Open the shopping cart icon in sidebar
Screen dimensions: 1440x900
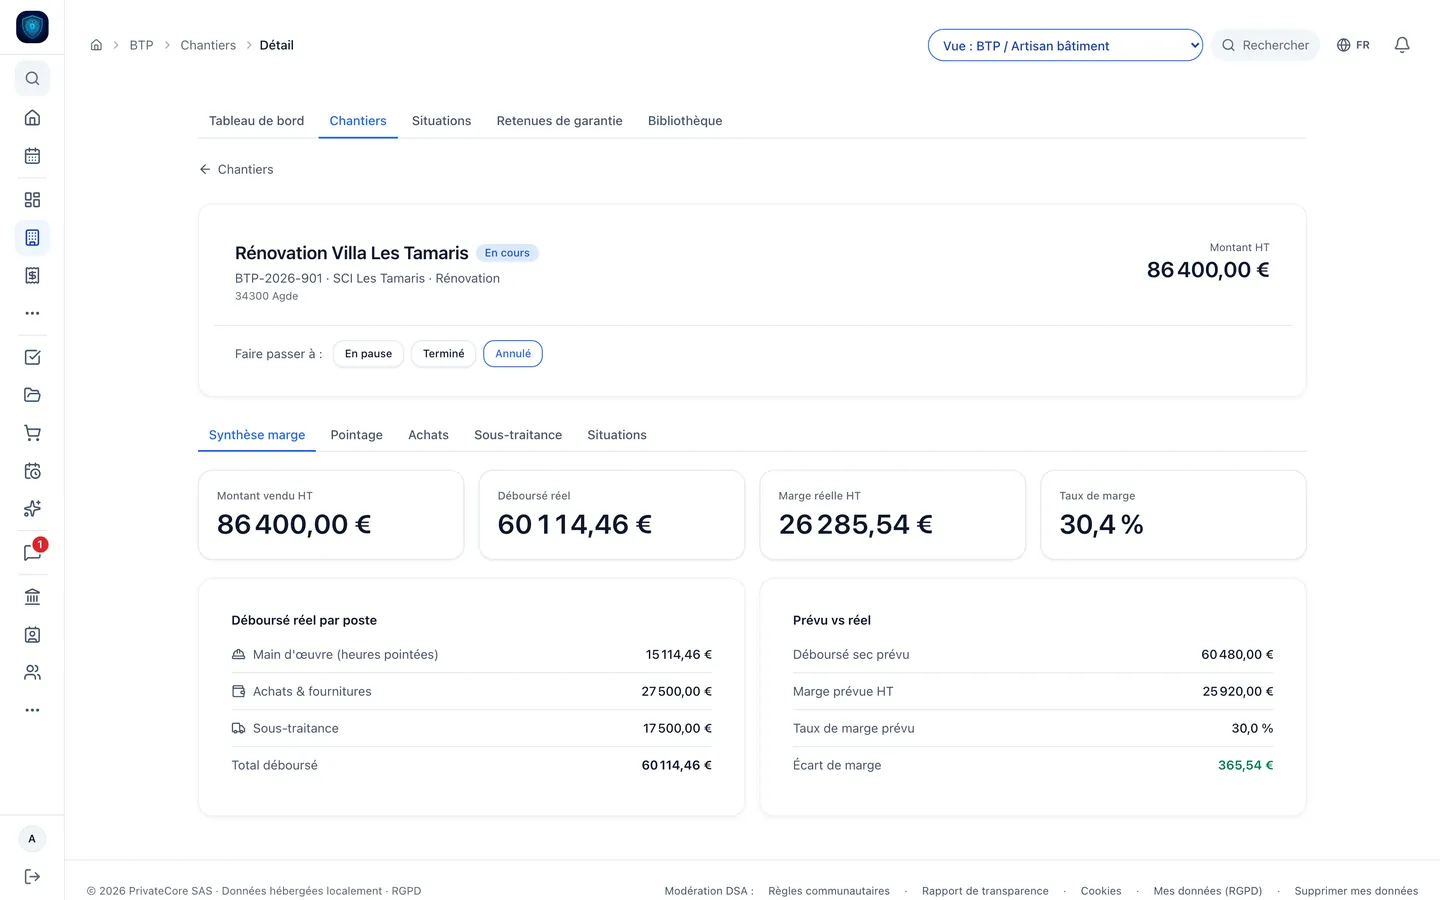pyautogui.click(x=32, y=433)
